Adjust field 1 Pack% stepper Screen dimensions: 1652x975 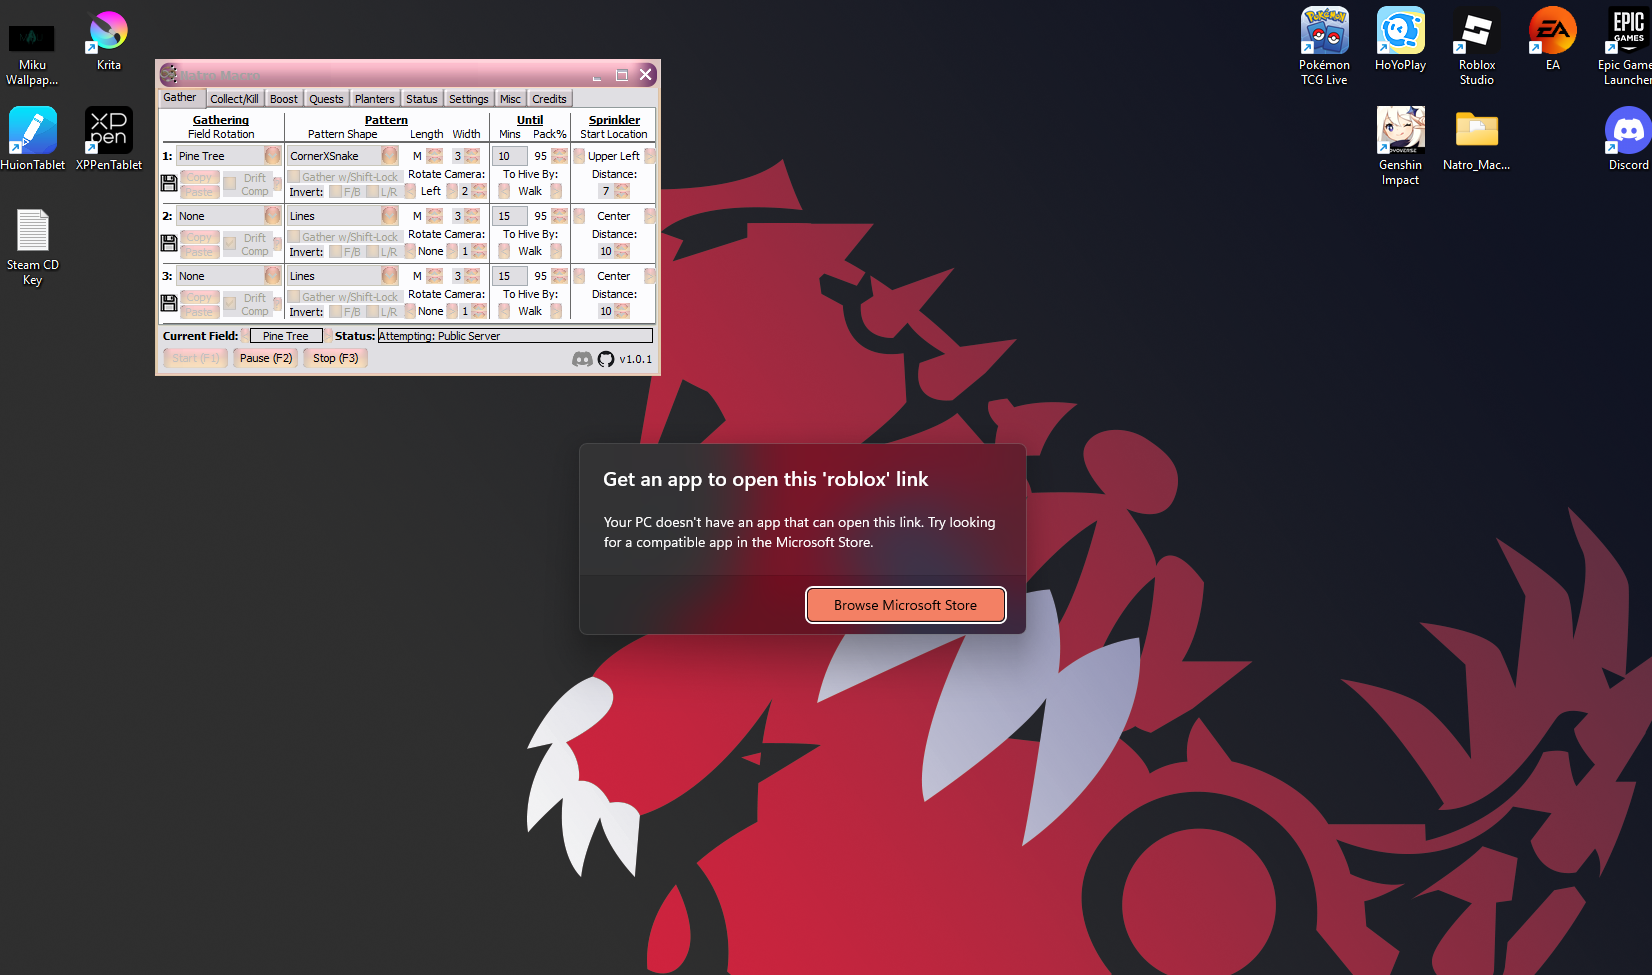coord(559,156)
